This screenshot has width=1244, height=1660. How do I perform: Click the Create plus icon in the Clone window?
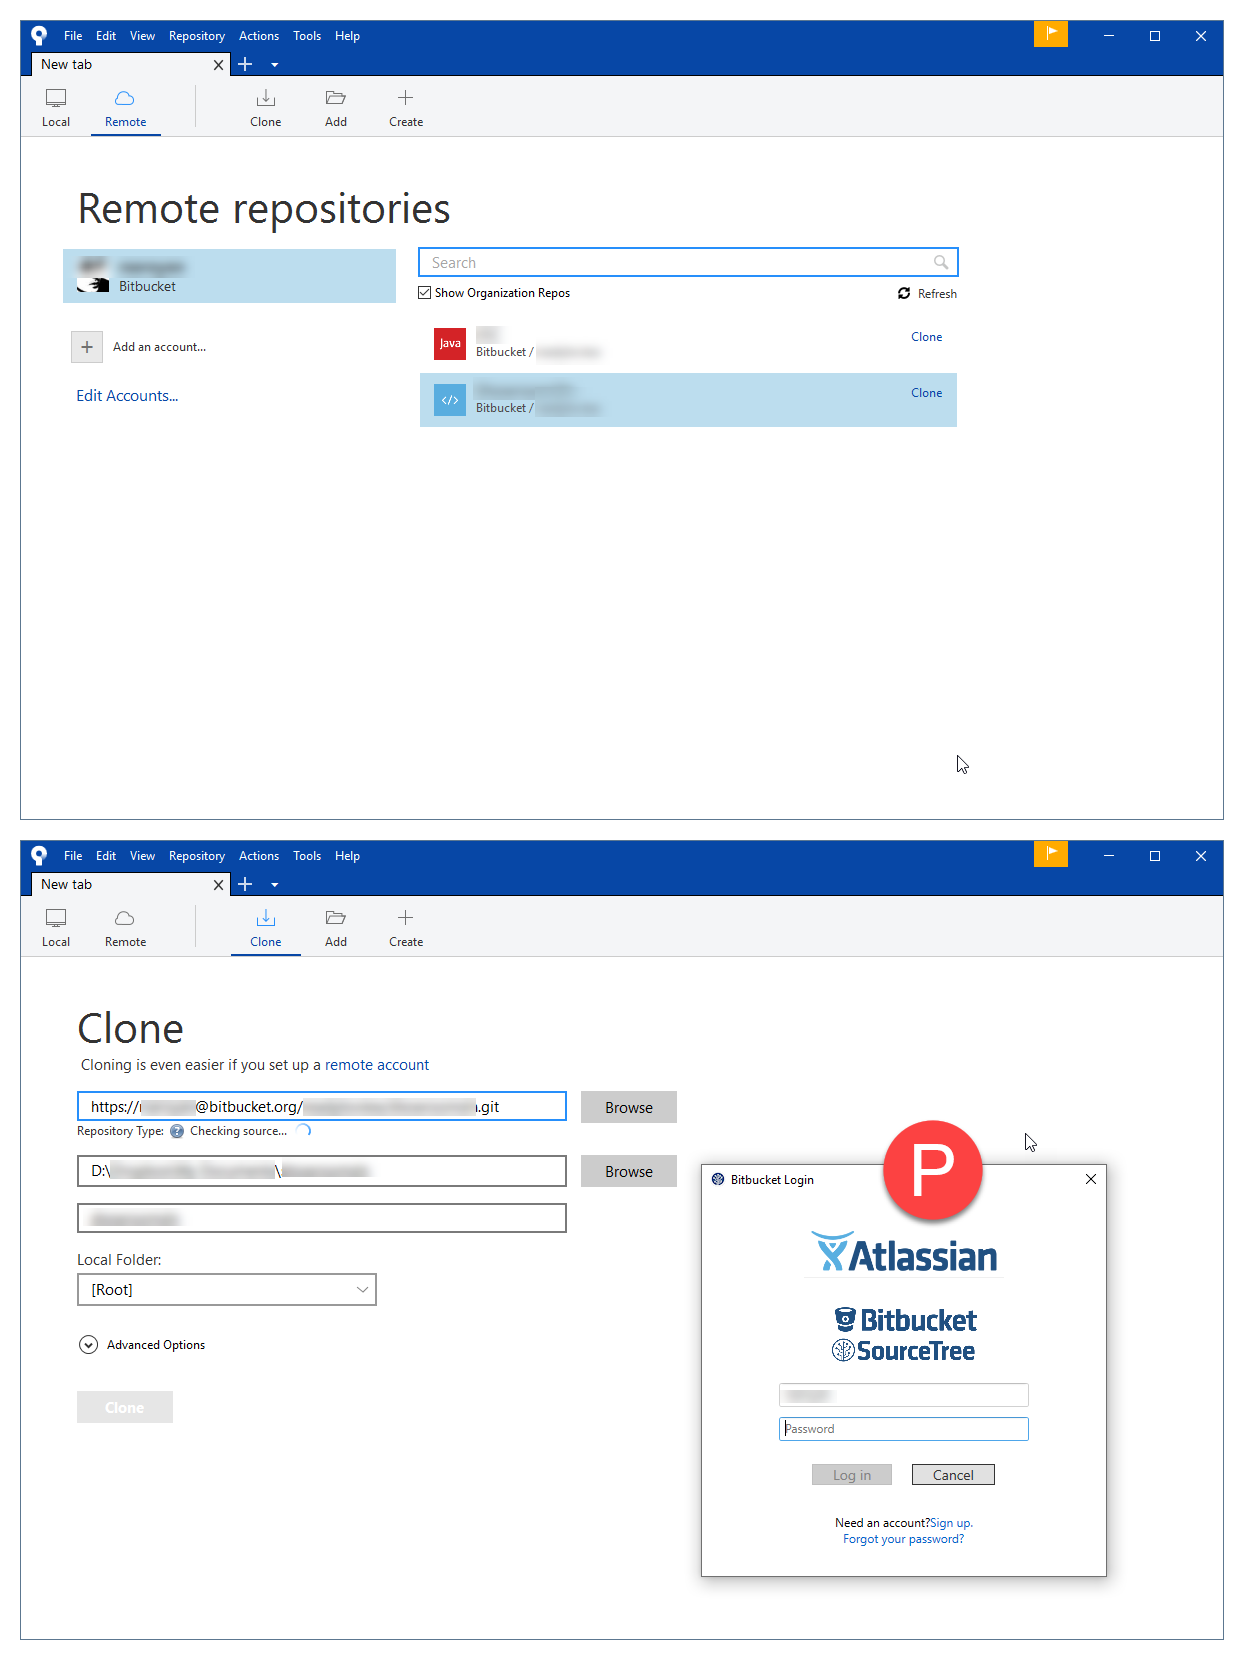coord(405,918)
